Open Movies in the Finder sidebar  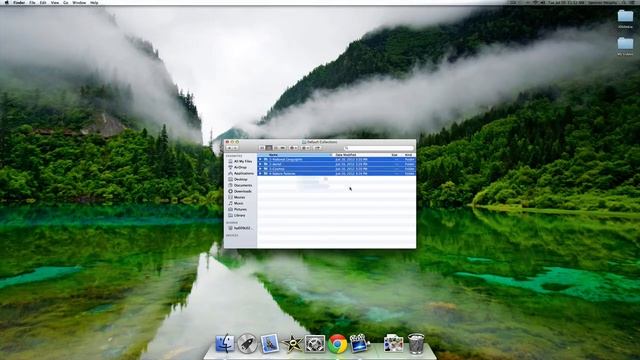point(240,197)
